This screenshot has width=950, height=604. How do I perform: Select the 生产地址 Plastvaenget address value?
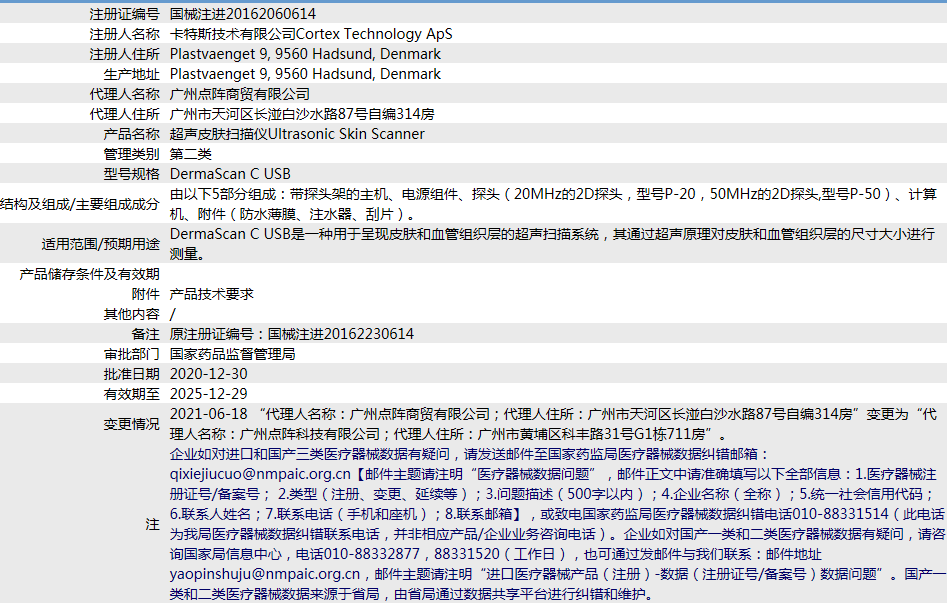point(305,74)
